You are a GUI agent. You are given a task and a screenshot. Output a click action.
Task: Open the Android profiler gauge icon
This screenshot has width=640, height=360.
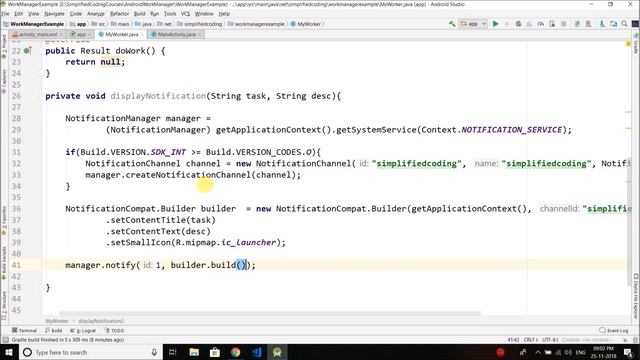point(541,24)
